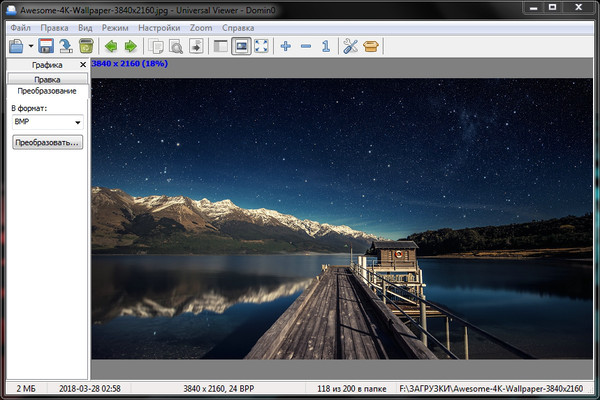Close the Графика side panel
The height and width of the screenshot is (400, 600).
(x=83, y=64)
